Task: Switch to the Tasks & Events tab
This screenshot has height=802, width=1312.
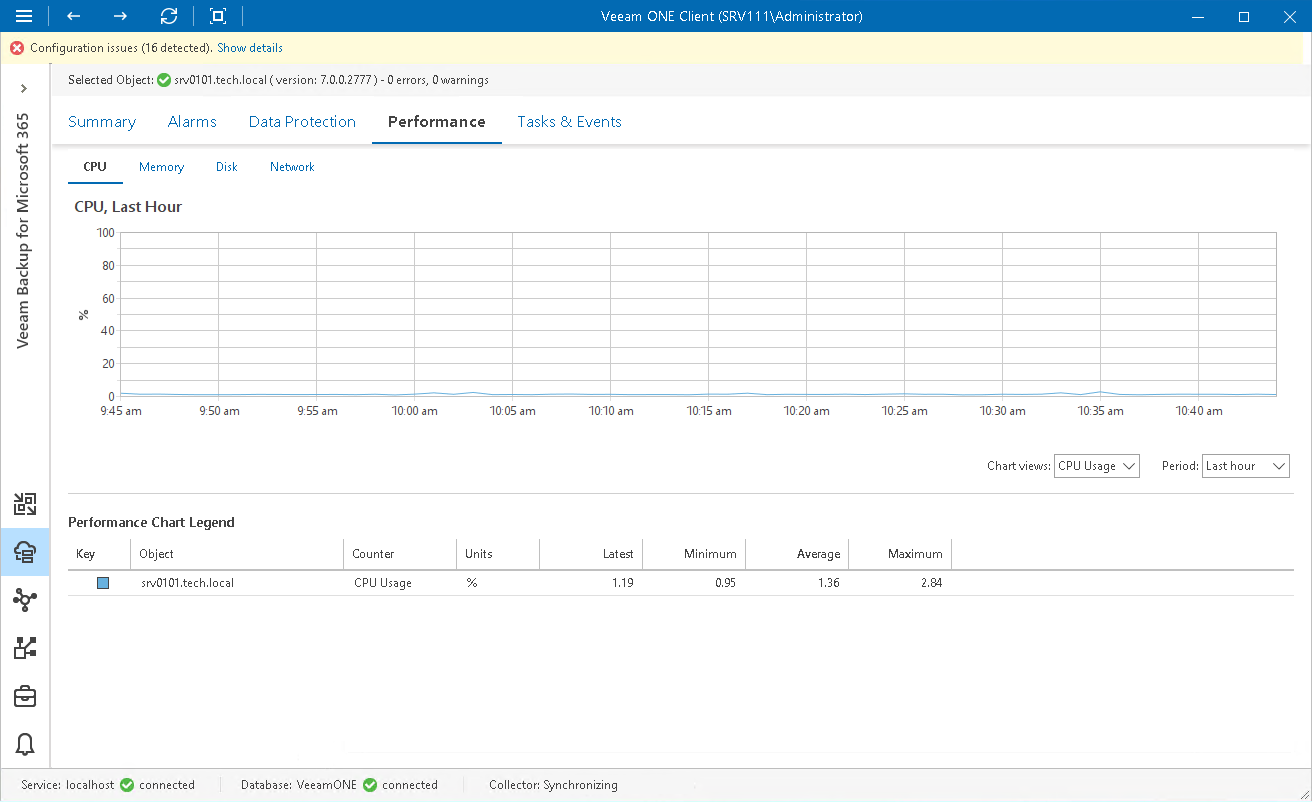Action: (569, 122)
